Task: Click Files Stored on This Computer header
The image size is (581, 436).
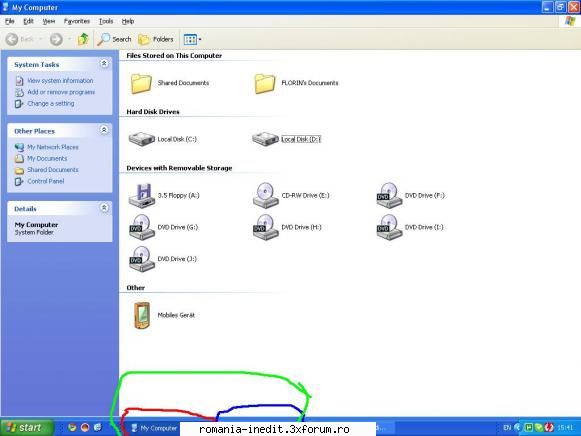Action: 174,56
